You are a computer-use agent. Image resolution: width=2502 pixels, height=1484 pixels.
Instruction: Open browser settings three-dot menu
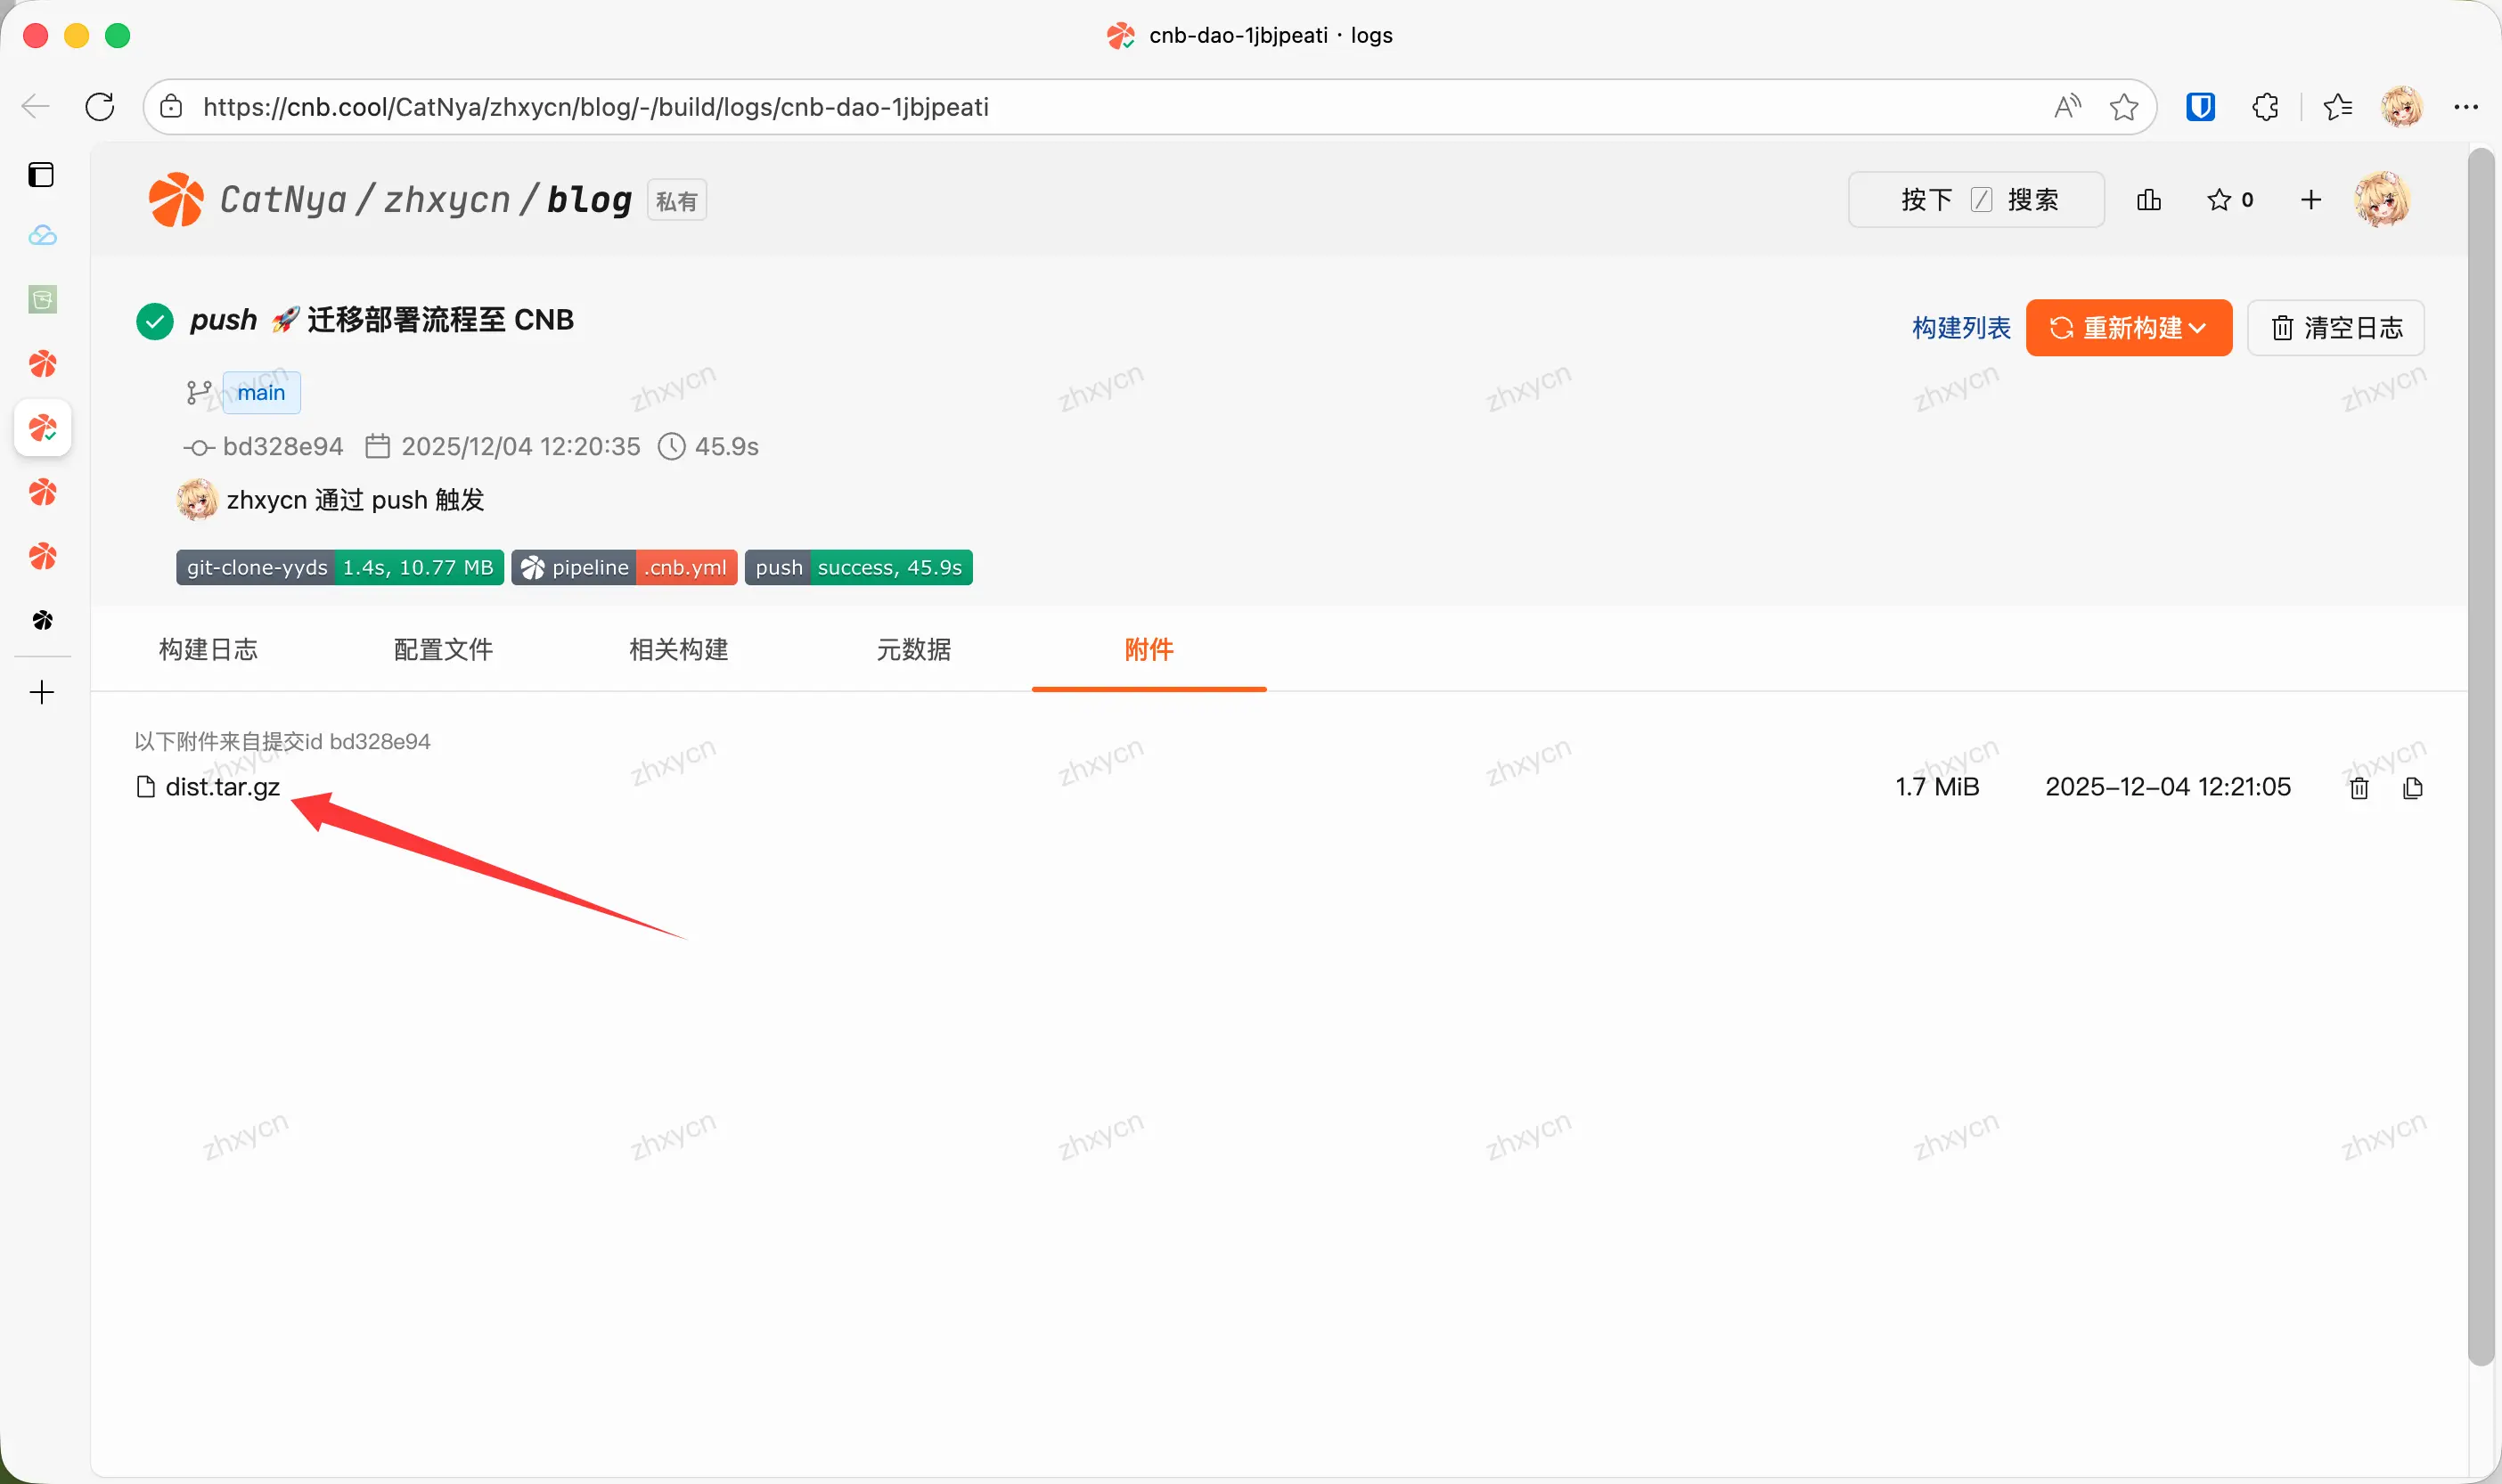pyautogui.click(x=2465, y=107)
